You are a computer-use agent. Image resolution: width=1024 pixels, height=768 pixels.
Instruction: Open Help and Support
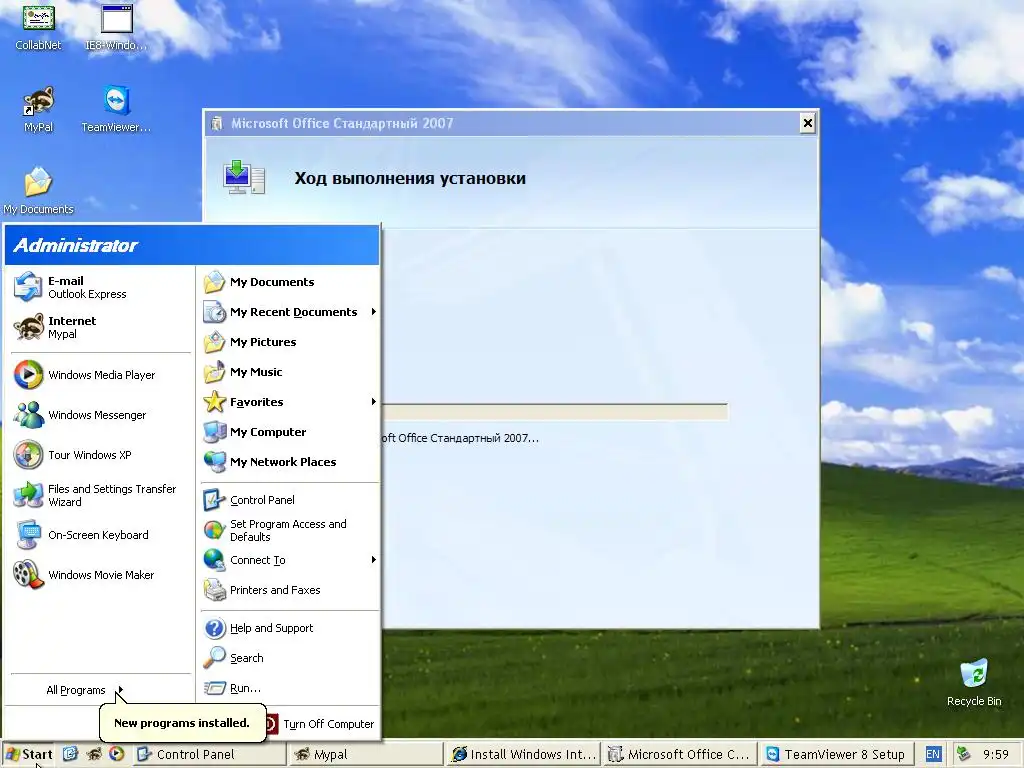coord(289,628)
